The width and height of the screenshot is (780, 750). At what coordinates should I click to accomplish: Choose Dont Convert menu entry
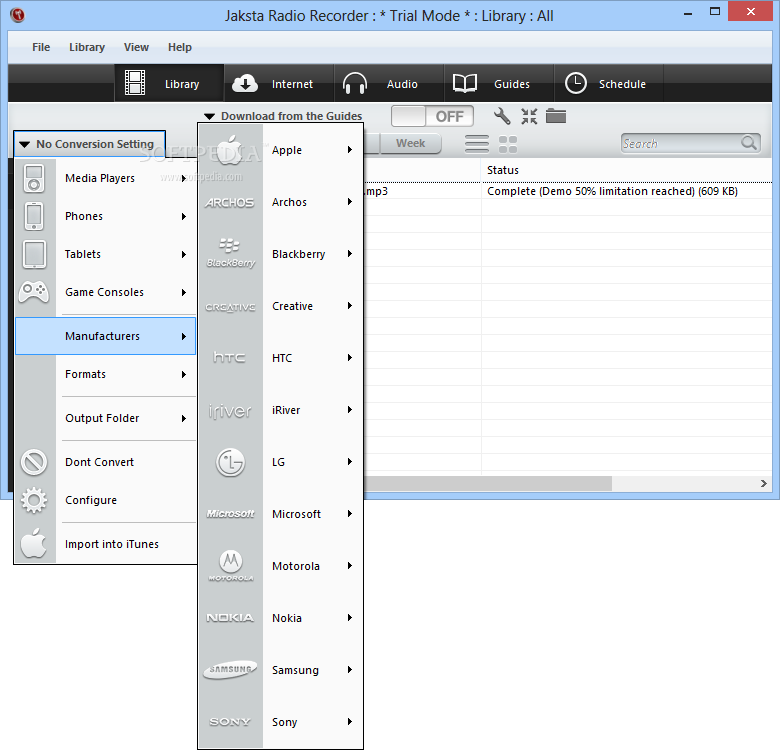(x=105, y=462)
